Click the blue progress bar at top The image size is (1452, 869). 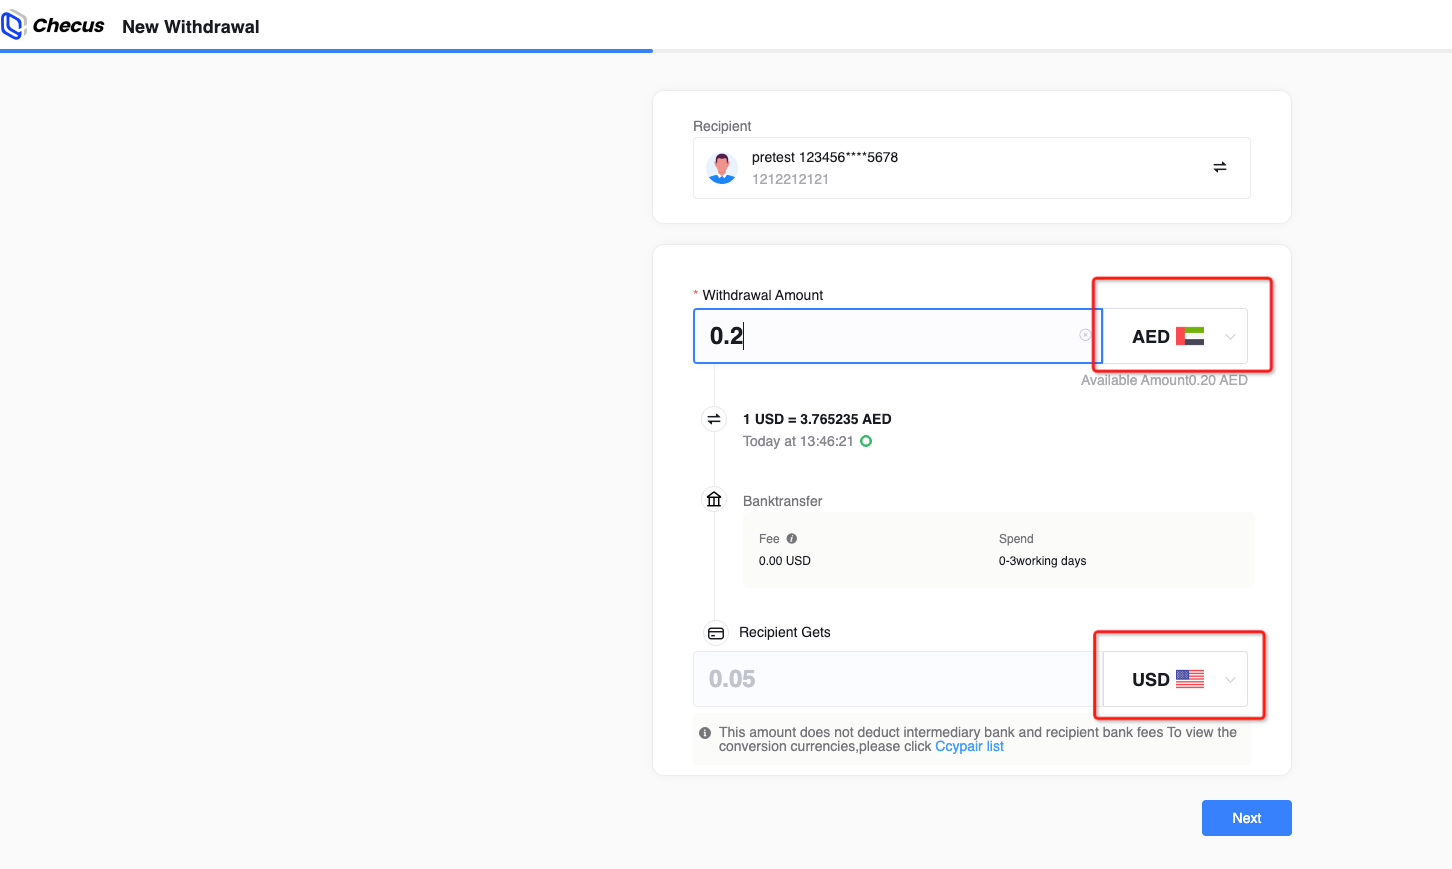[x=326, y=50]
